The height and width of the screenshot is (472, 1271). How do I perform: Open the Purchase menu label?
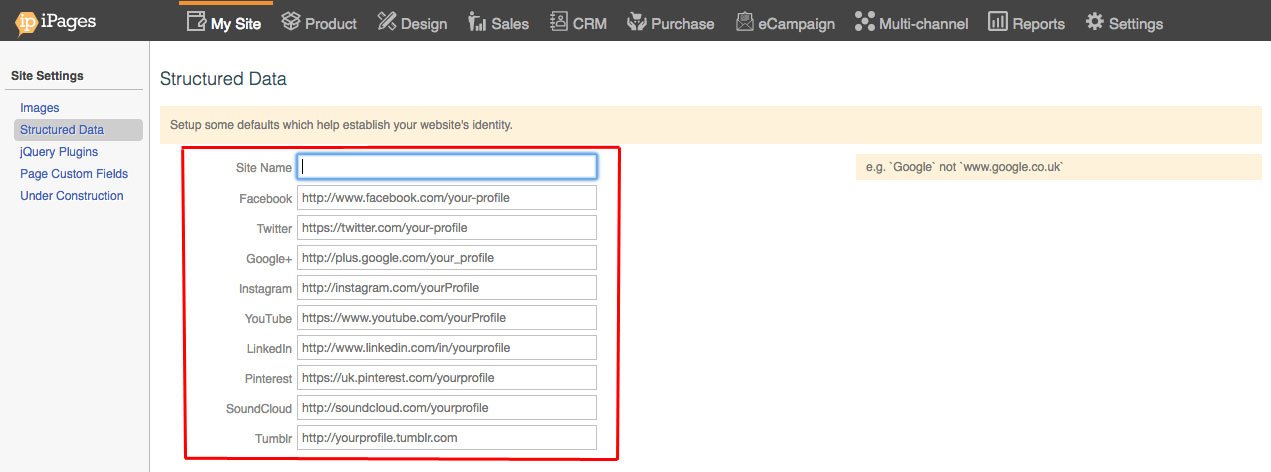(x=683, y=24)
